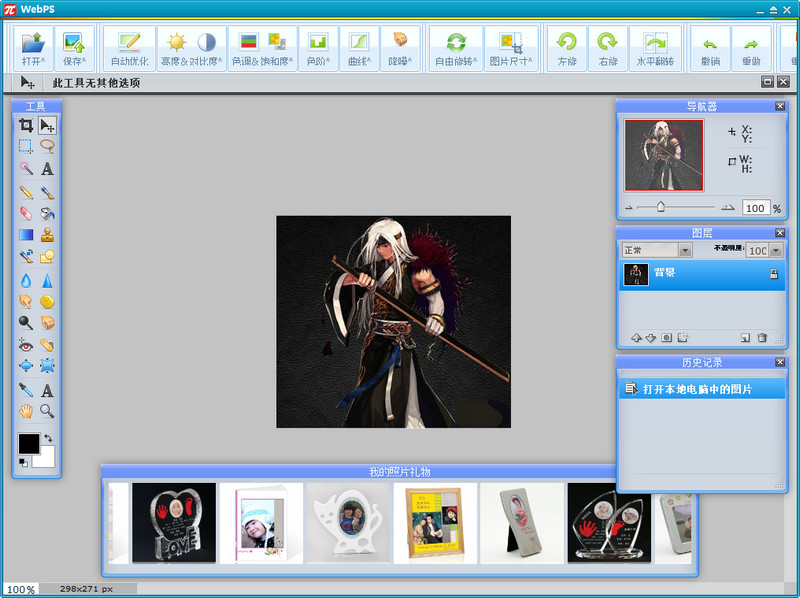Open the 自由旋转 free rotate option
Image resolution: width=800 pixels, height=598 pixels.
click(456, 49)
